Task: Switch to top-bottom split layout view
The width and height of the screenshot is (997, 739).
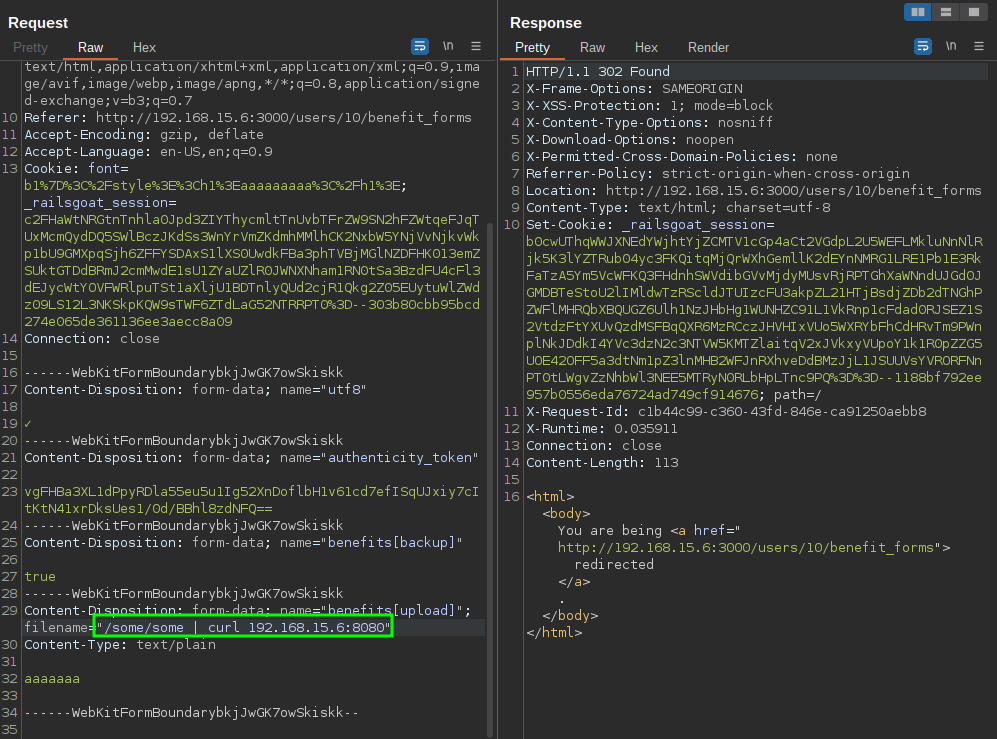Action: tap(945, 12)
